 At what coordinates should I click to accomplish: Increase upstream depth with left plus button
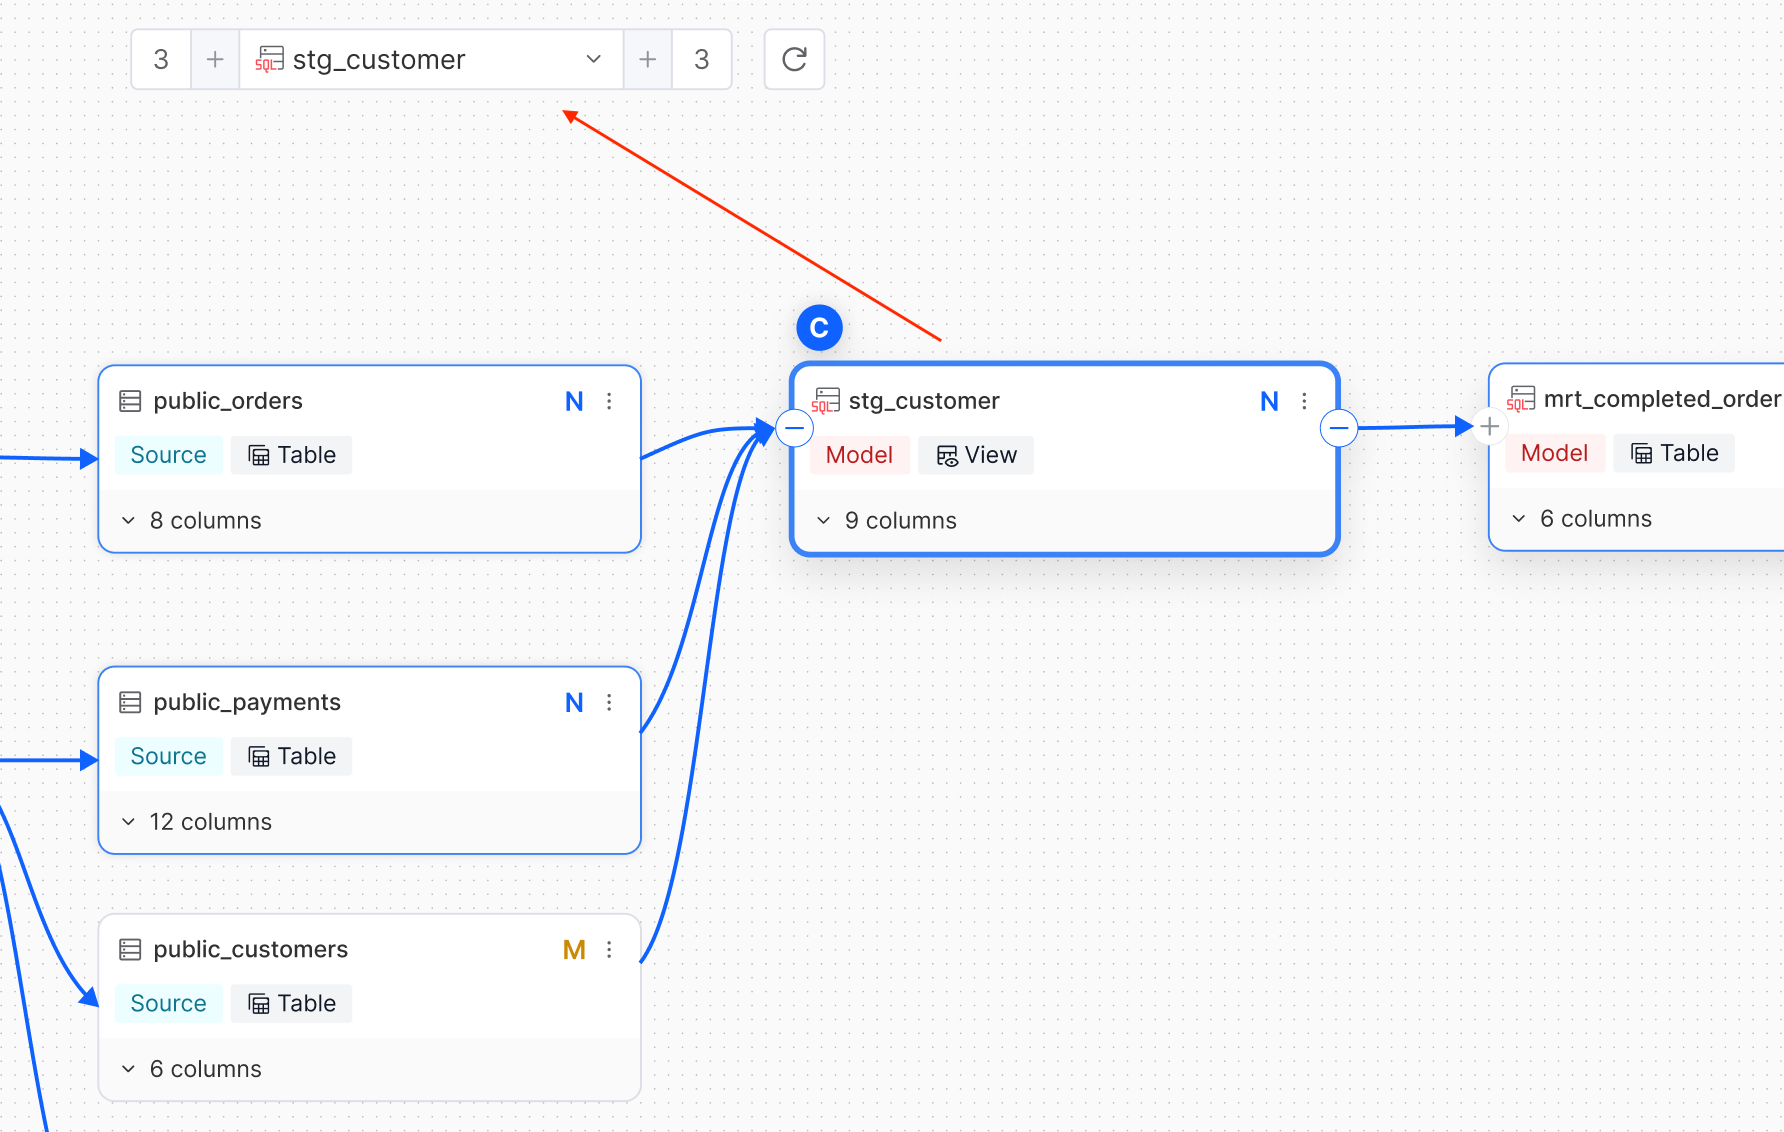tap(215, 60)
